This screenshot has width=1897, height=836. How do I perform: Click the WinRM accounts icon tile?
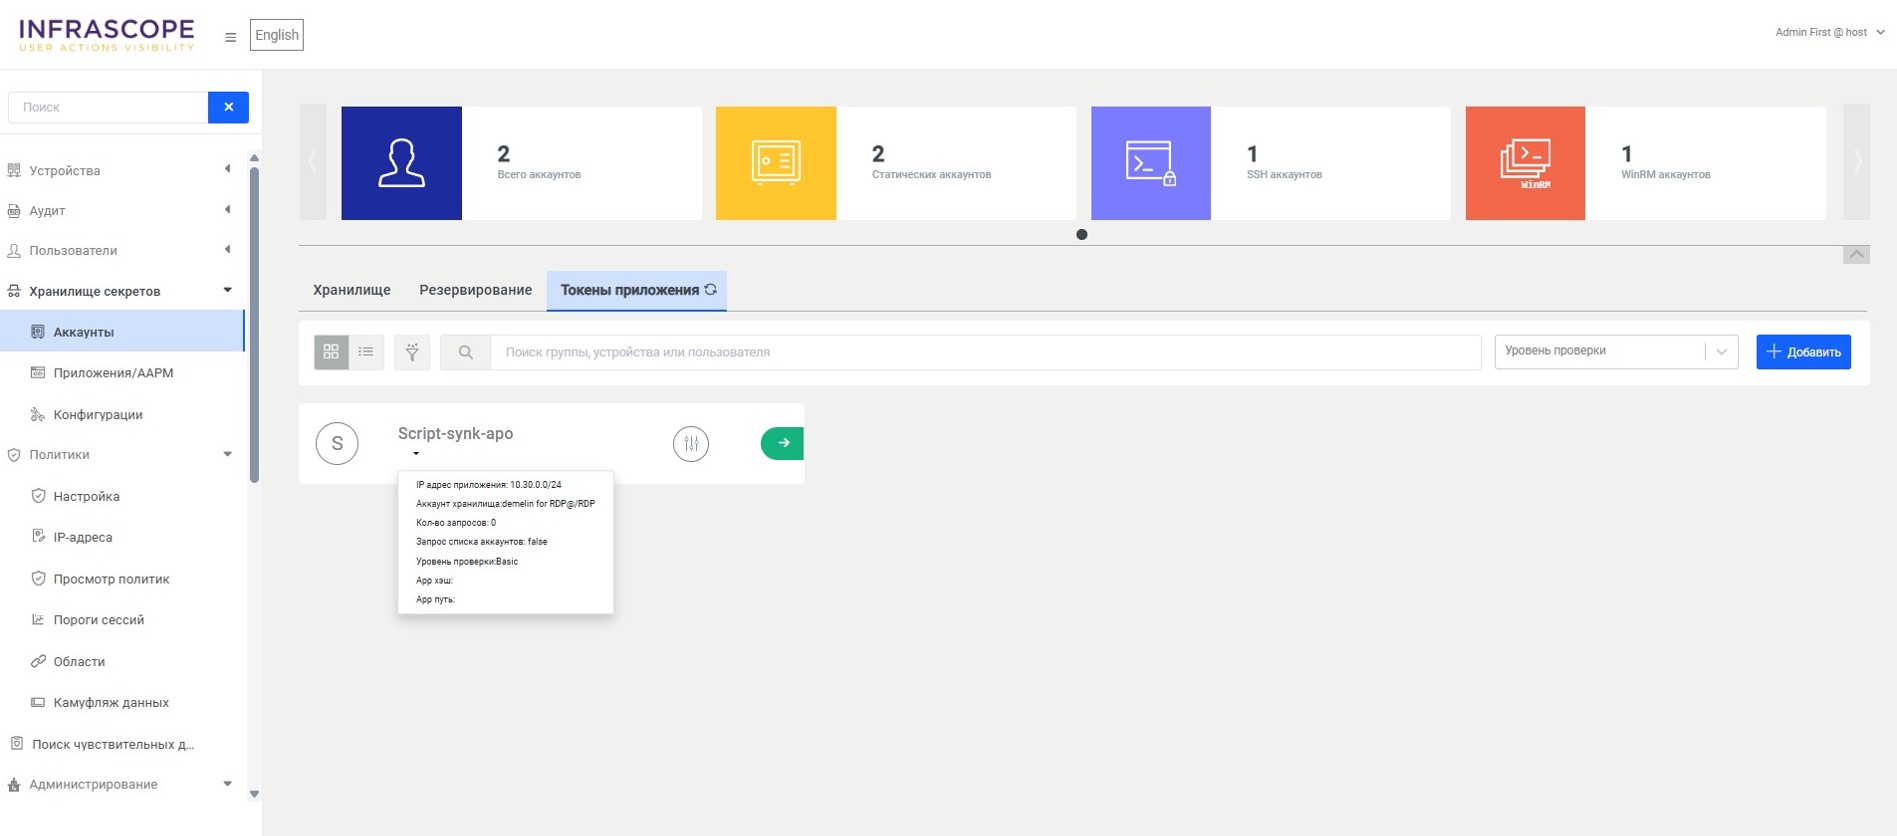click(x=1525, y=163)
